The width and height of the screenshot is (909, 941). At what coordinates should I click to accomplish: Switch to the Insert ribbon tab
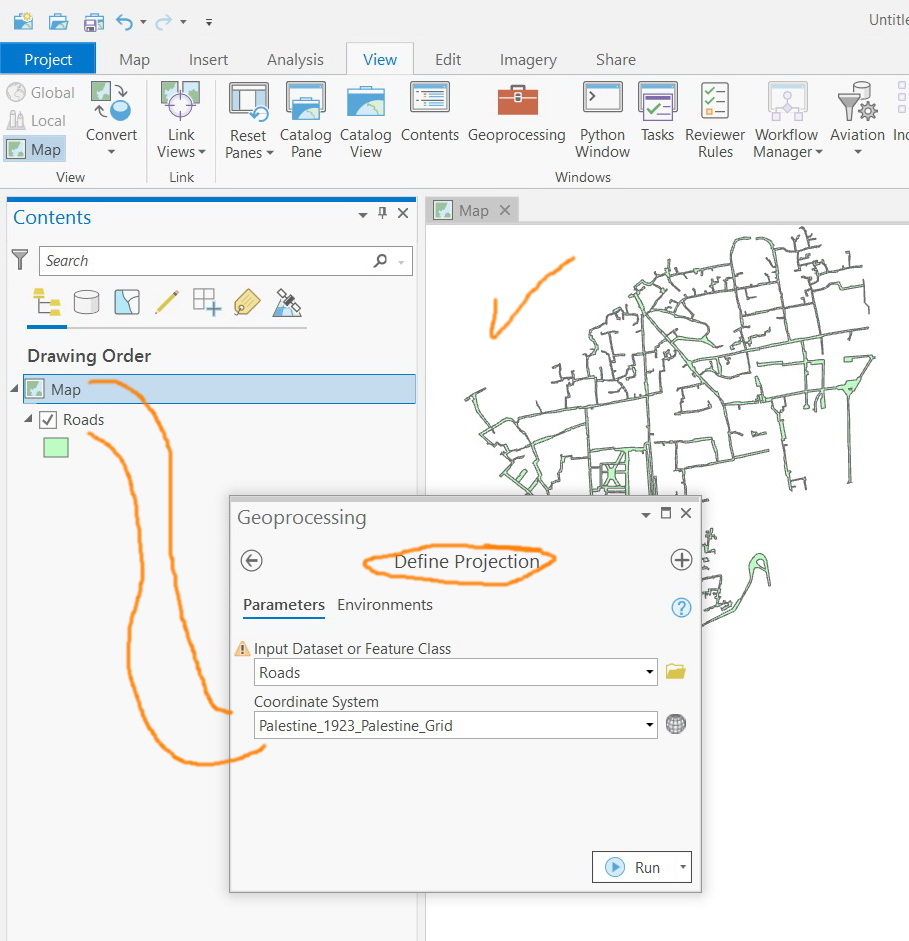(208, 59)
